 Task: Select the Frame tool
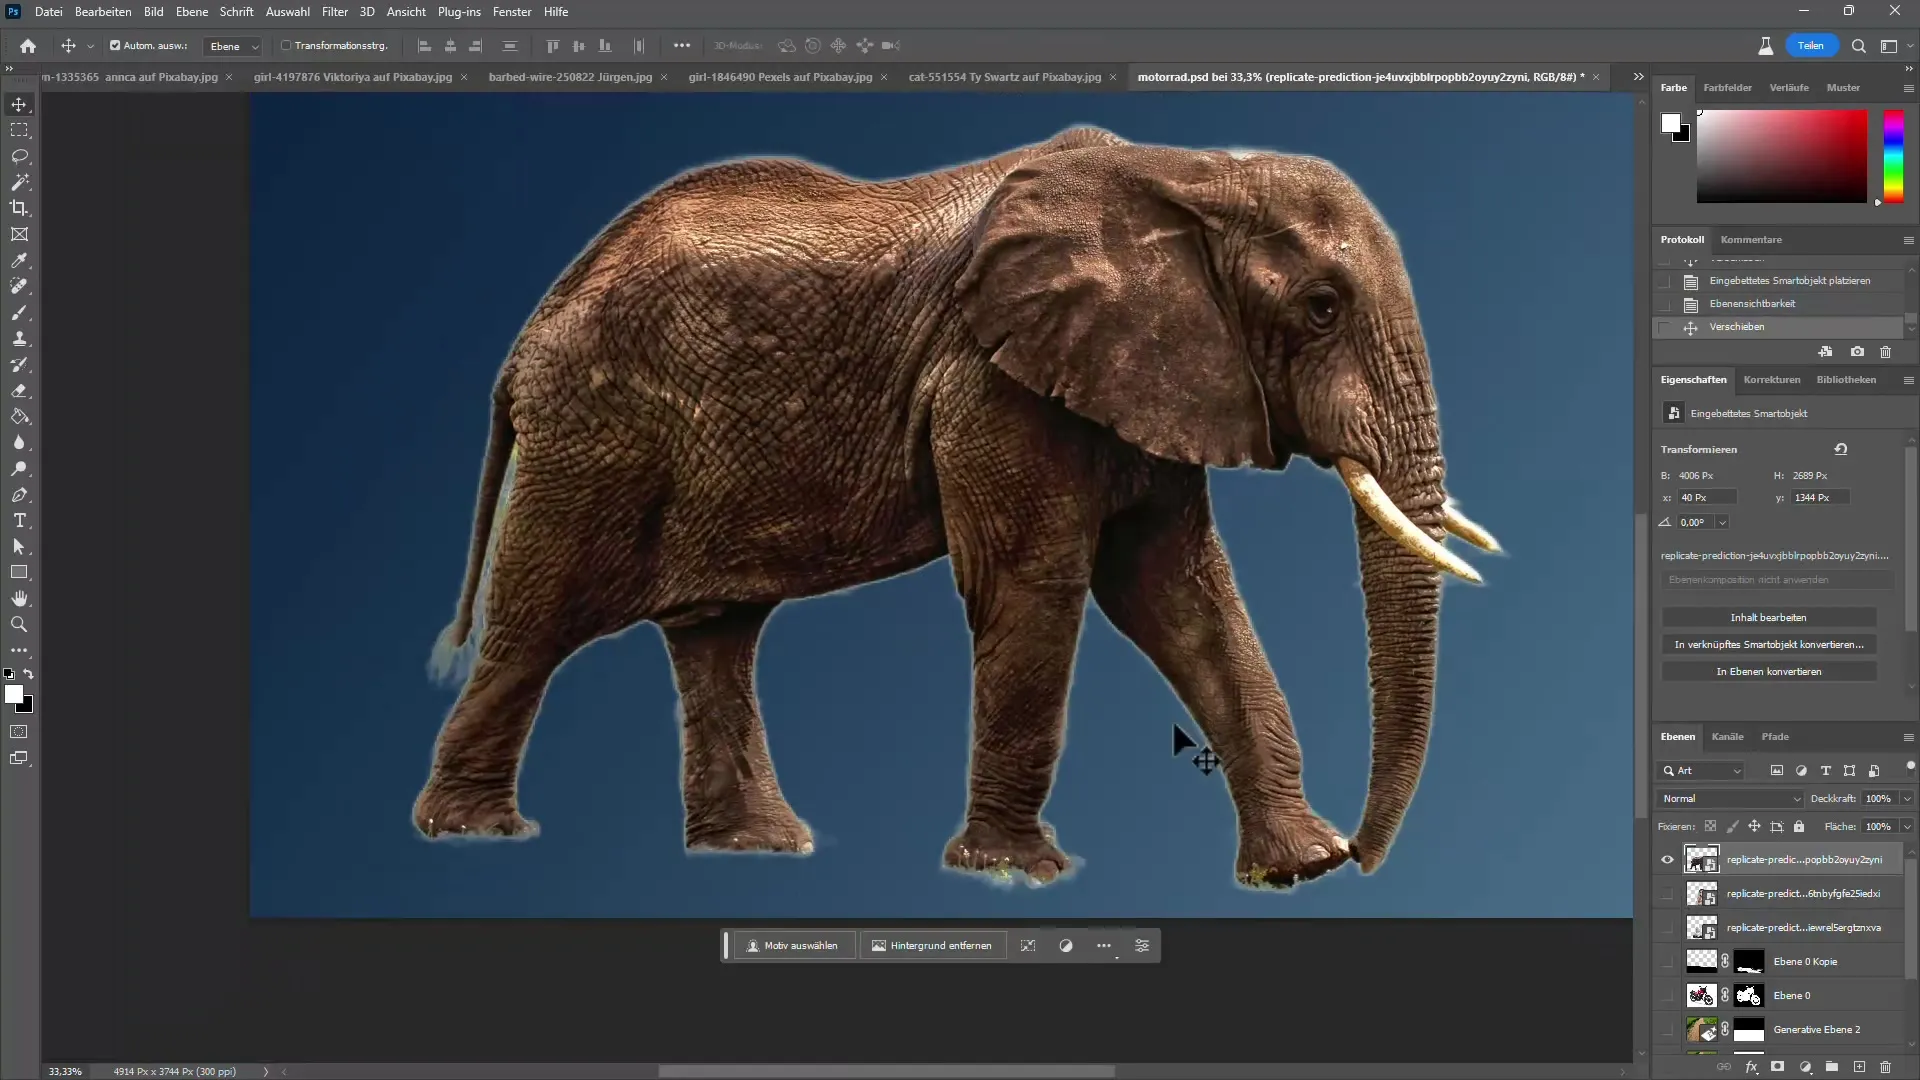[x=19, y=235]
